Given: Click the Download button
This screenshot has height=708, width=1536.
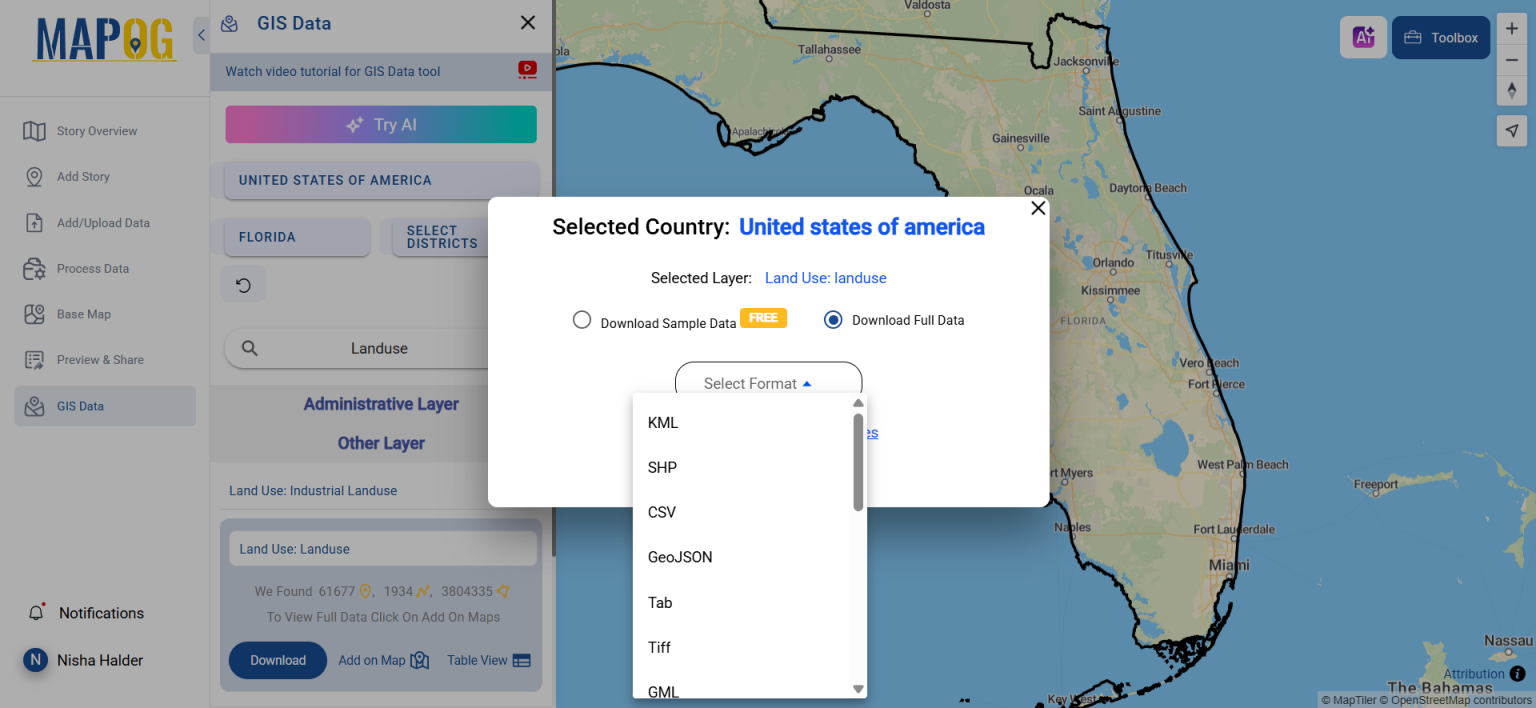Looking at the screenshot, I should [278, 660].
